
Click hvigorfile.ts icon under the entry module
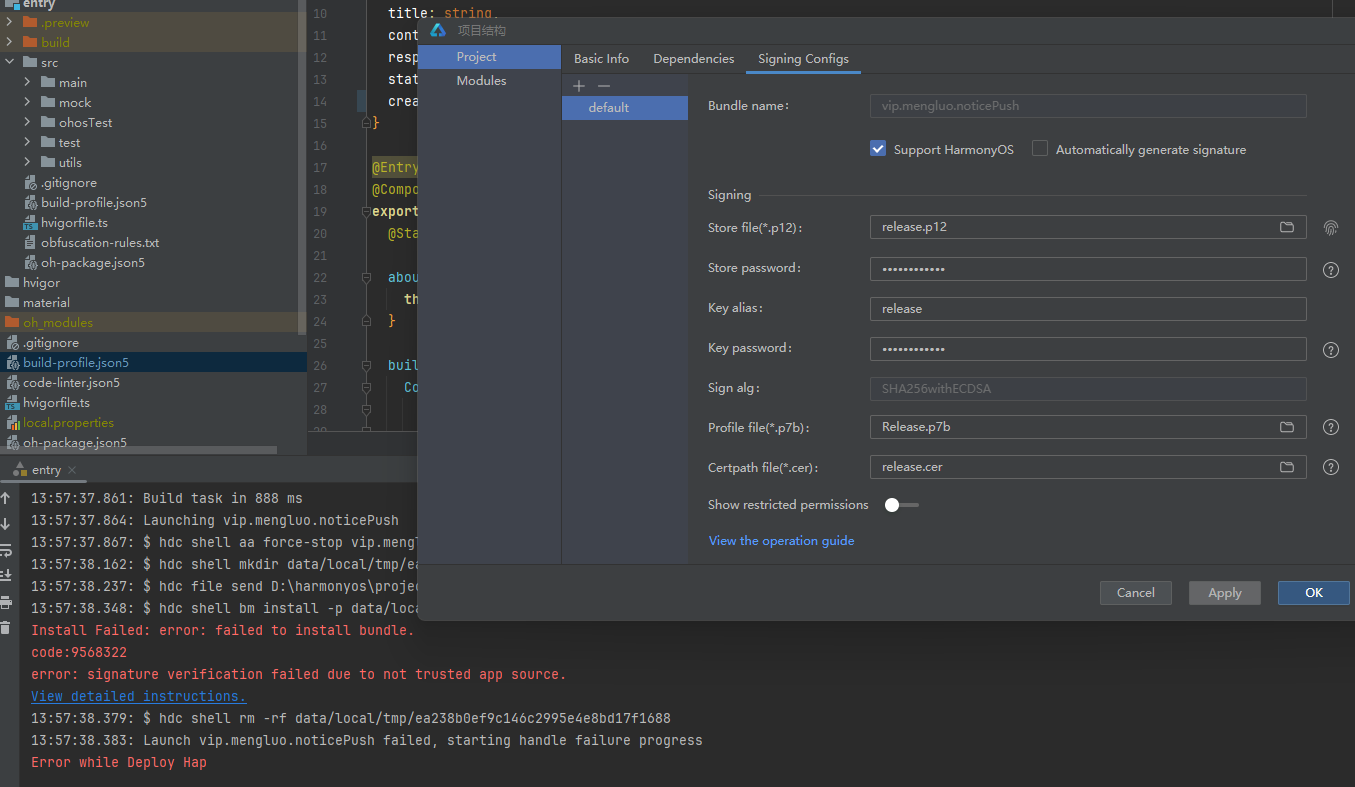(30, 222)
